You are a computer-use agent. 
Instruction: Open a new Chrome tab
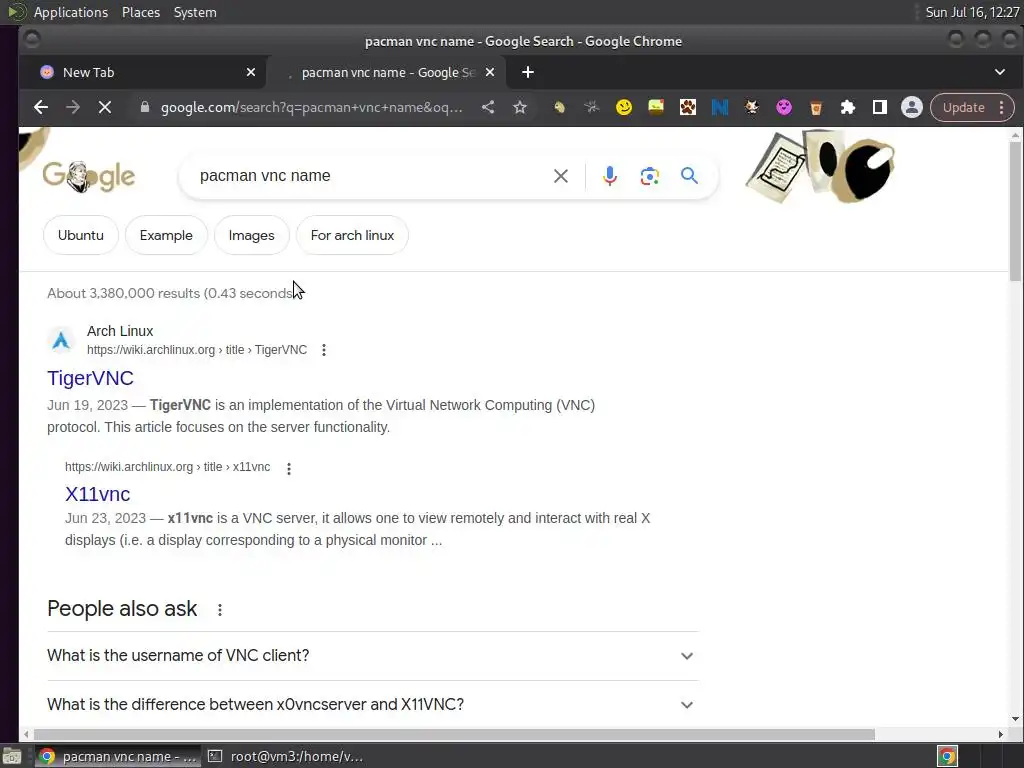[x=528, y=72]
